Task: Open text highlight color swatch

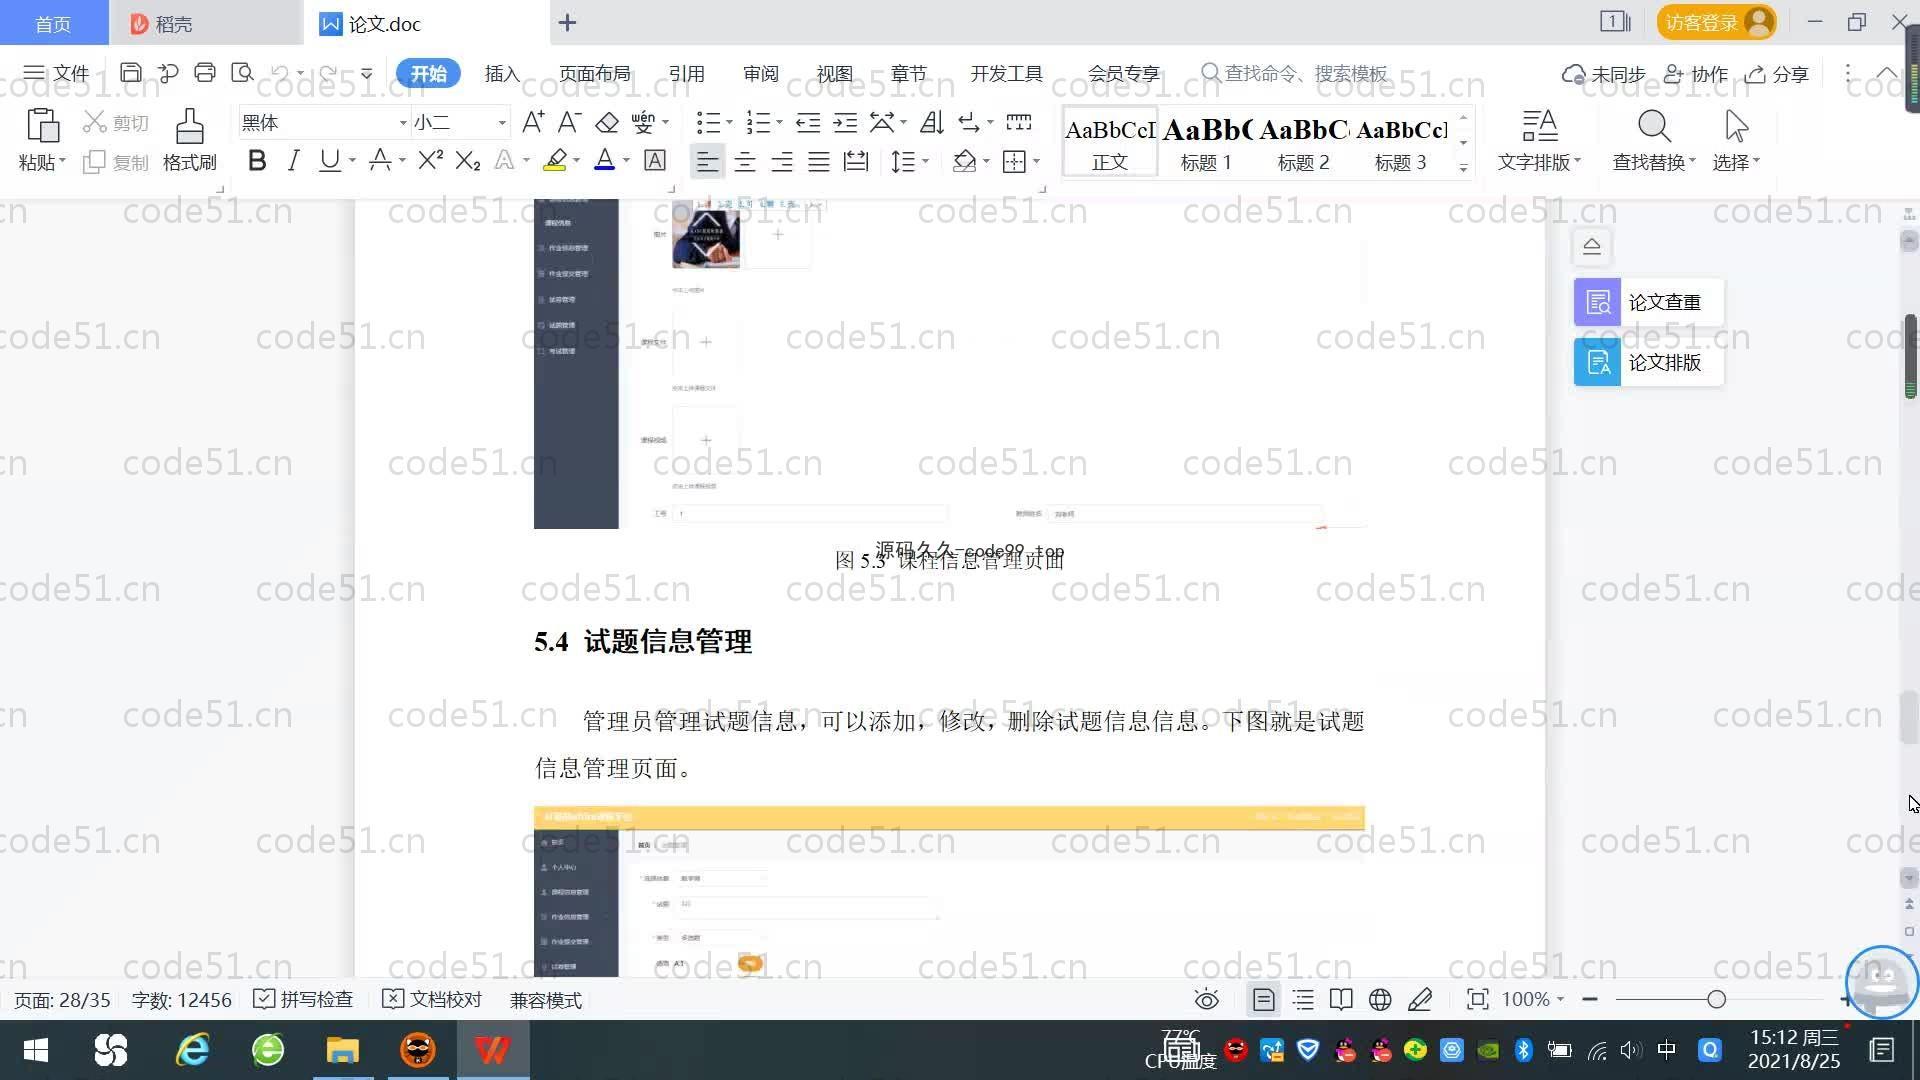Action: point(555,161)
